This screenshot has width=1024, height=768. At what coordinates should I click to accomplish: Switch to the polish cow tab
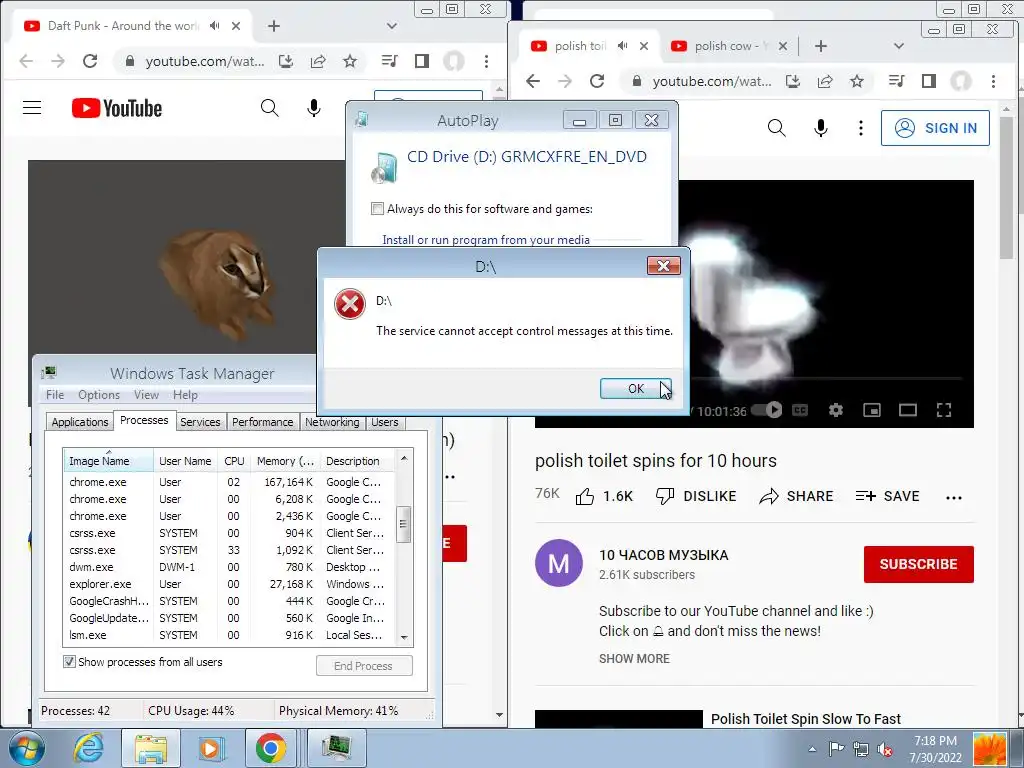[728, 46]
